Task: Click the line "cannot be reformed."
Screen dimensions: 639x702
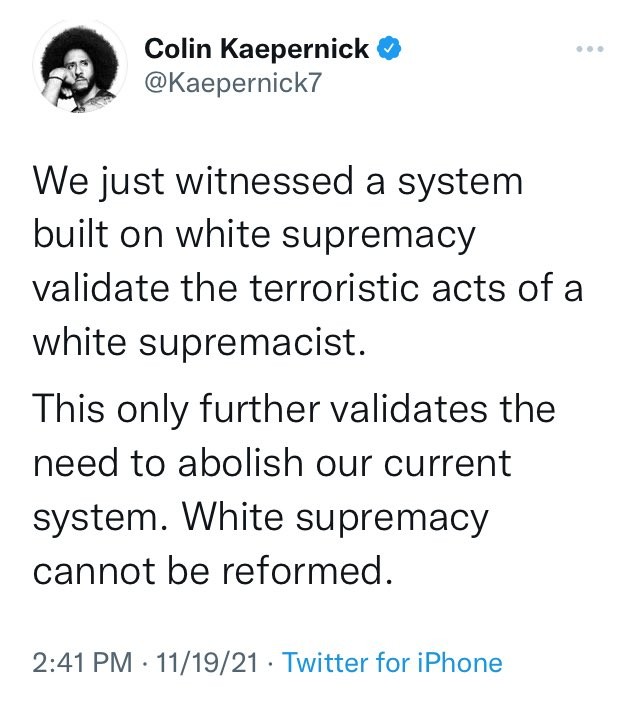Action: (209, 571)
